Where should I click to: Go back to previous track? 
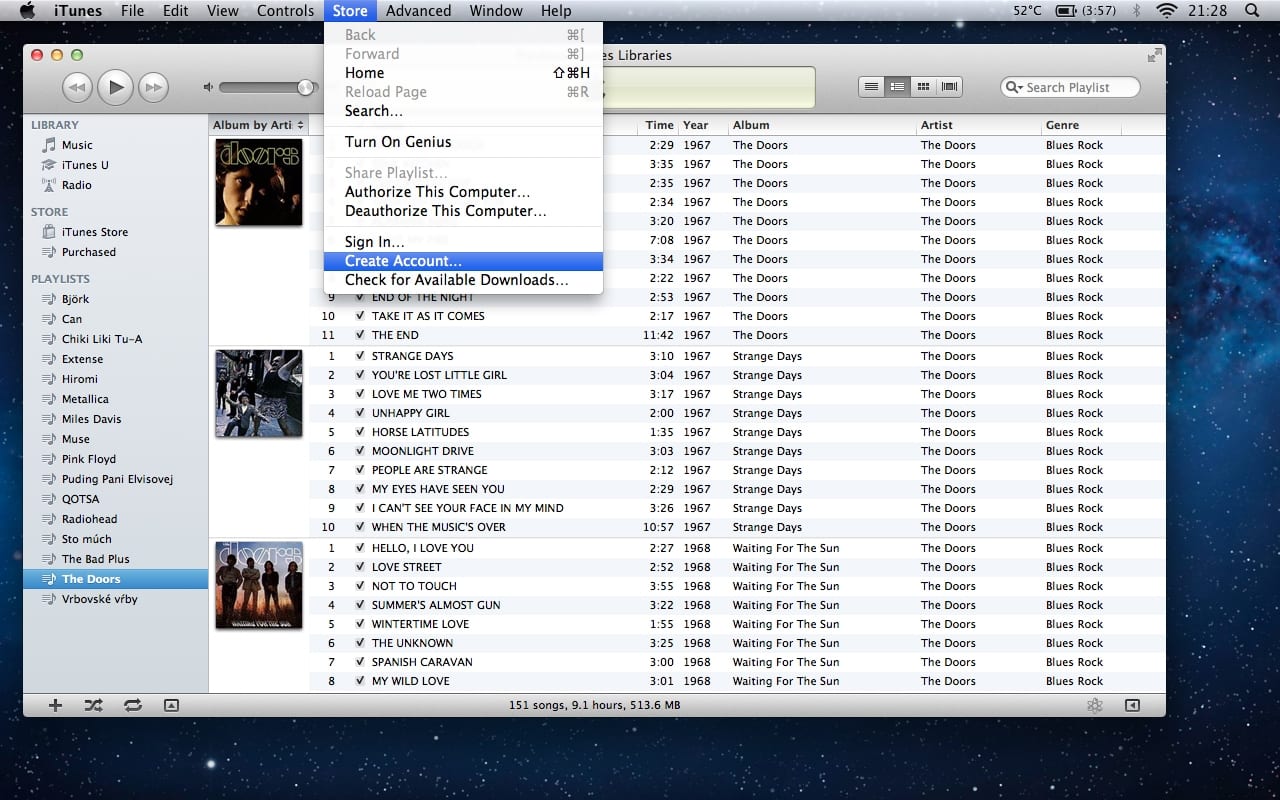coord(78,88)
